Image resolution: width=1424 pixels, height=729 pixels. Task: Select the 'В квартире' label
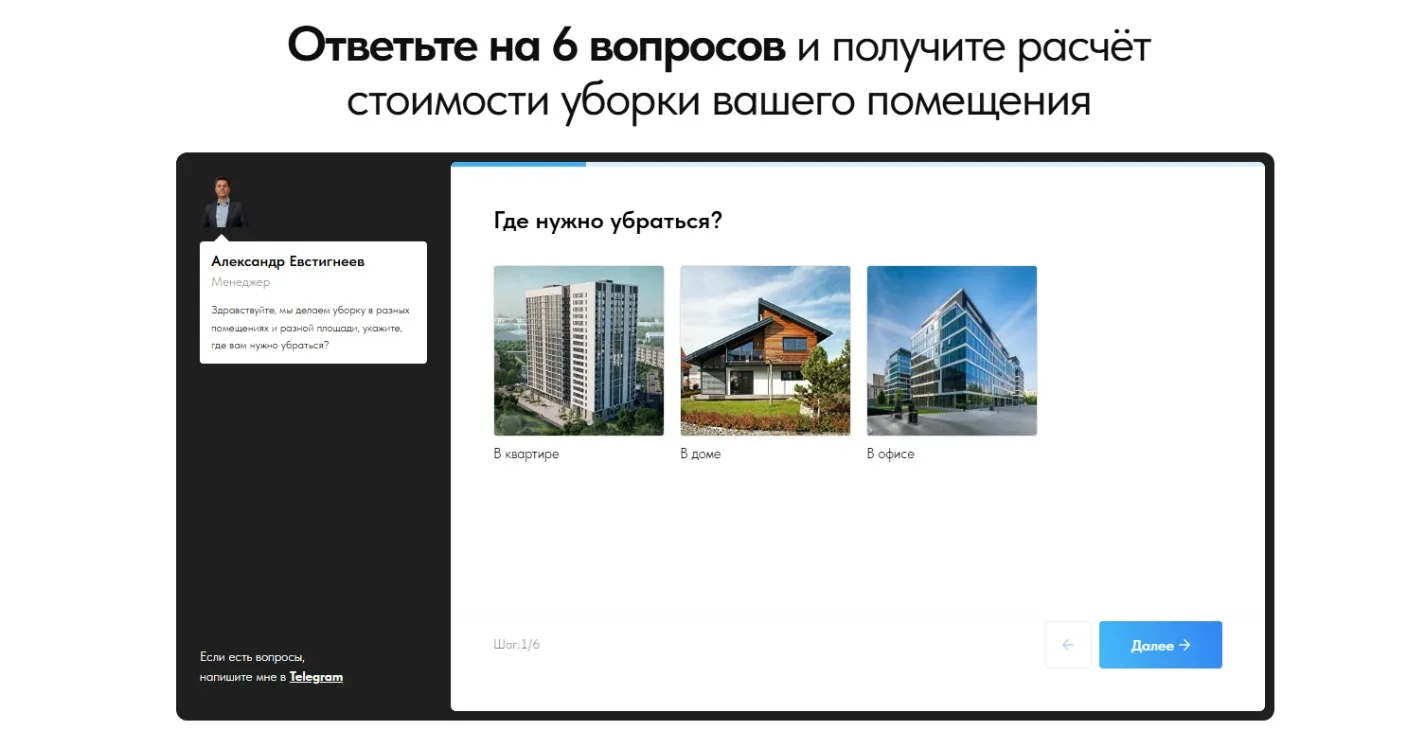click(x=526, y=454)
